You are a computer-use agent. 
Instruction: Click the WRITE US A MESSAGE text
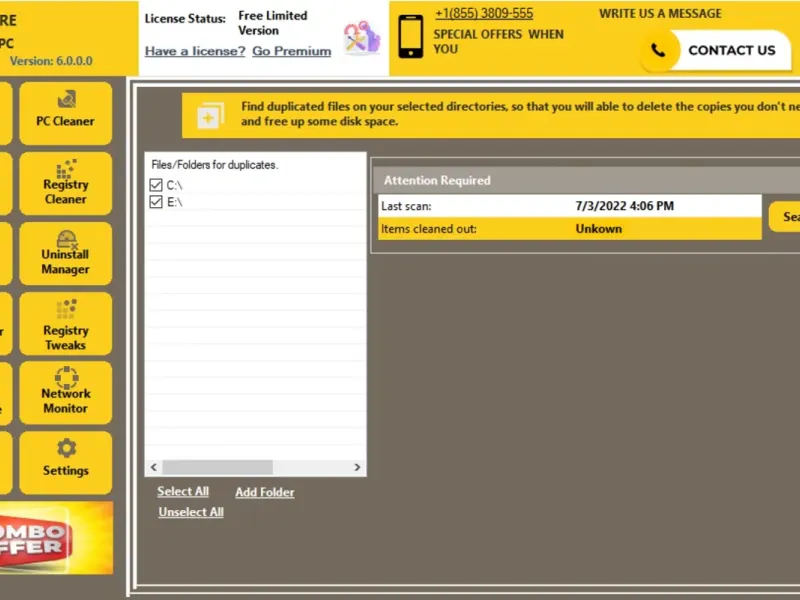pos(660,13)
